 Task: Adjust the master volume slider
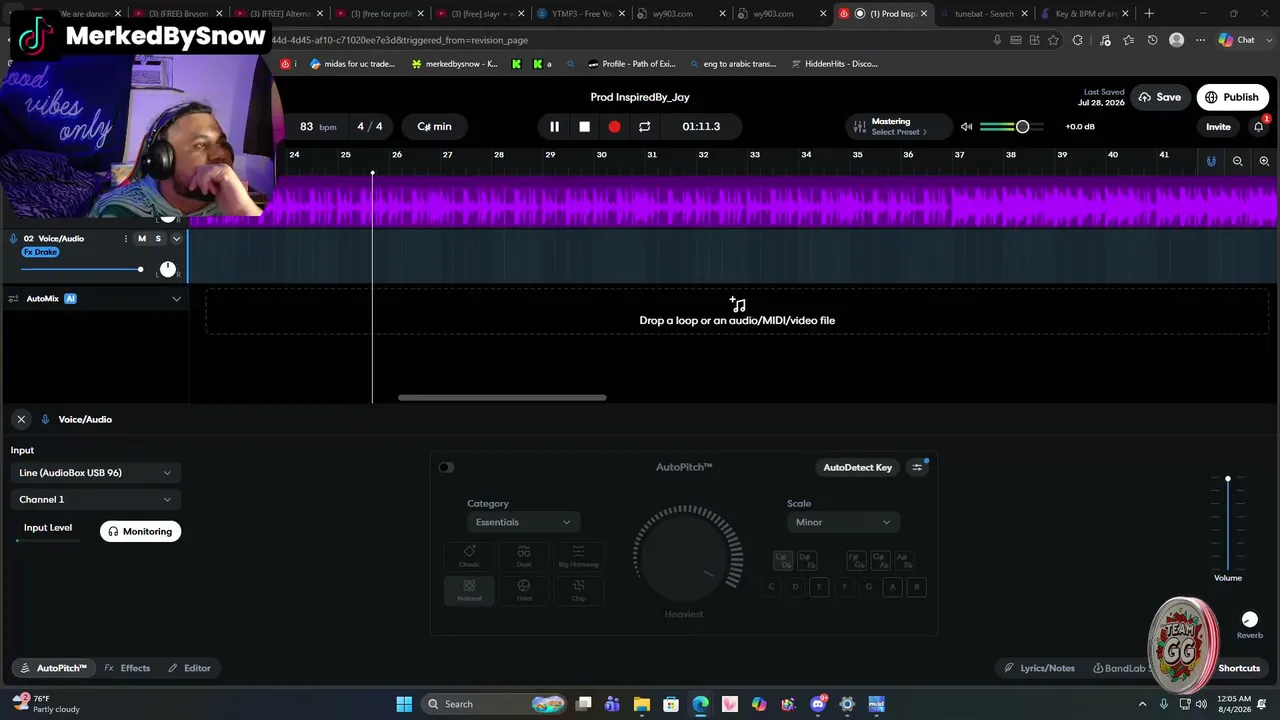coord(1011,127)
